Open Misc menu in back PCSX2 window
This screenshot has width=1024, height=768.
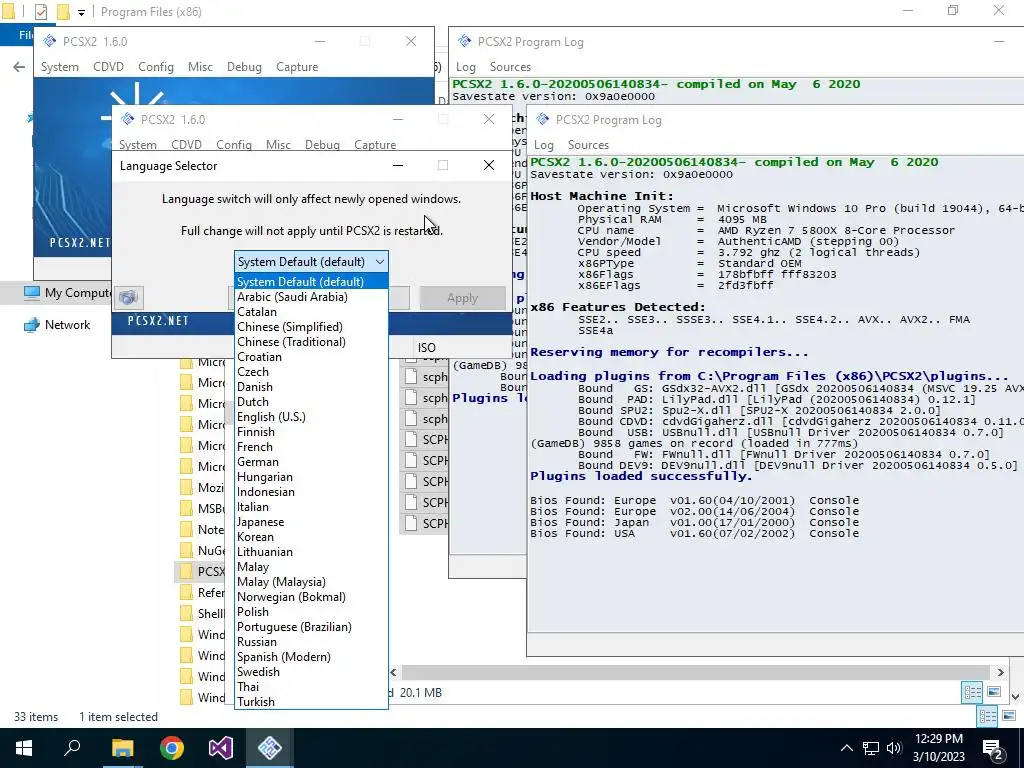pyautogui.click(x=200, y=67)
